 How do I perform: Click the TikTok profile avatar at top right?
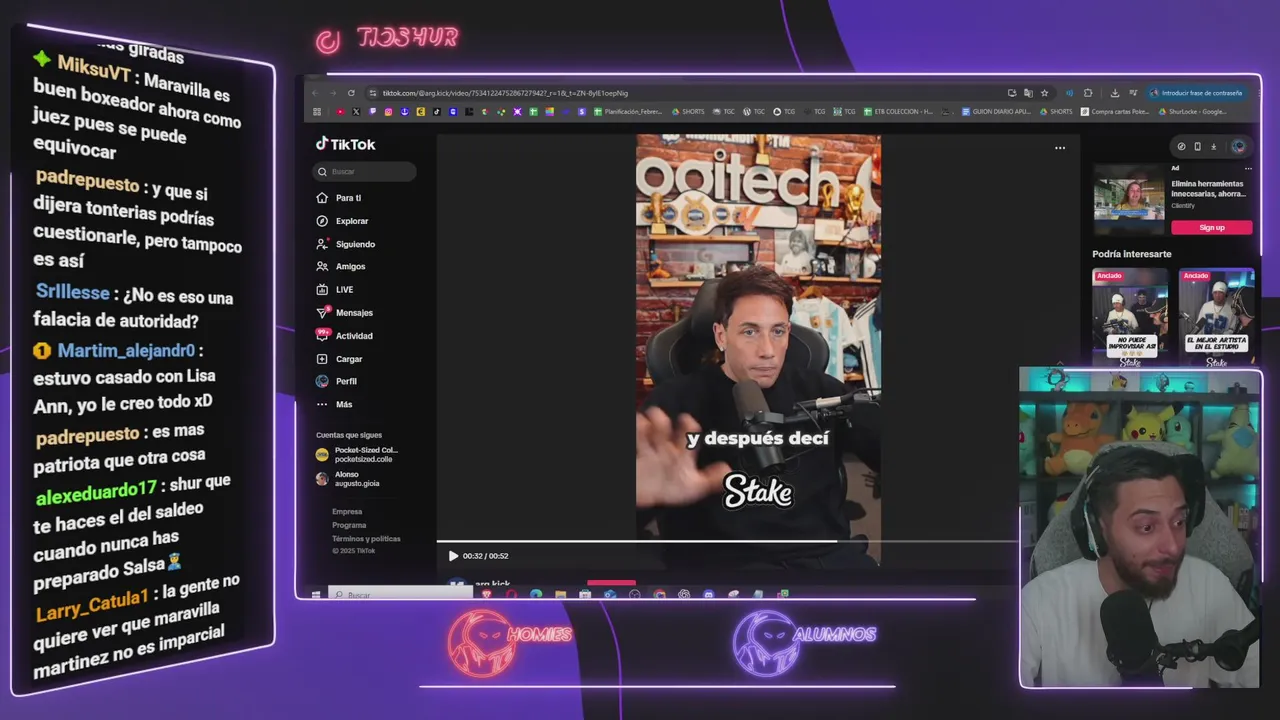[1238, 147]
